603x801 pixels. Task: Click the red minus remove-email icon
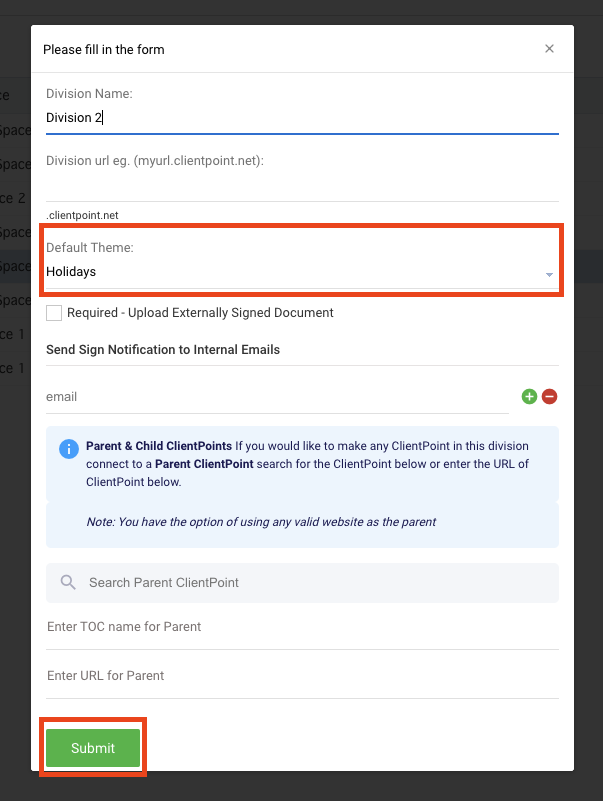point(549,396)
